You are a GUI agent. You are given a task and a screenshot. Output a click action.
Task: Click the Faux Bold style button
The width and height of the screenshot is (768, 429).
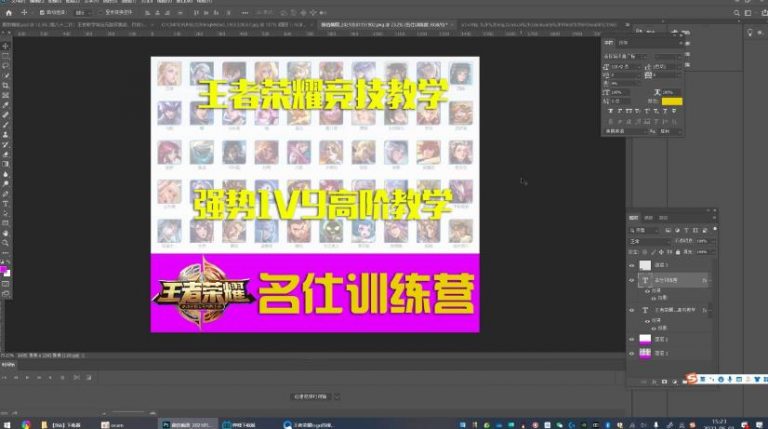click(x=611, y=112)
